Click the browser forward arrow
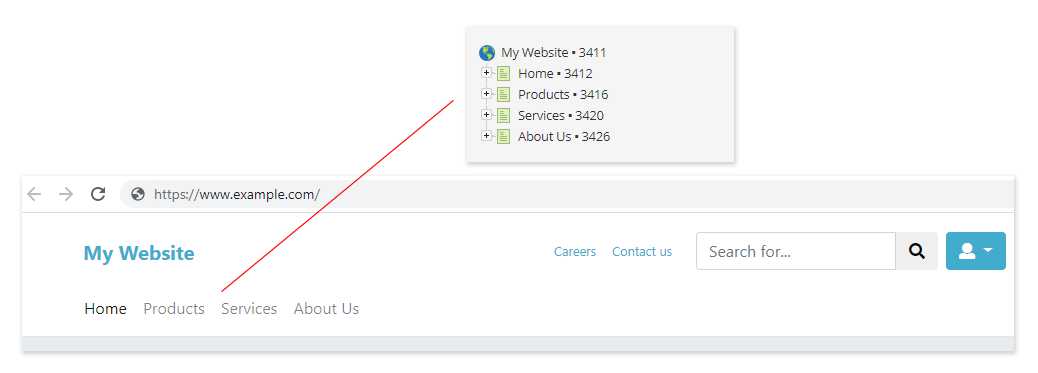 tap(66, 194)
